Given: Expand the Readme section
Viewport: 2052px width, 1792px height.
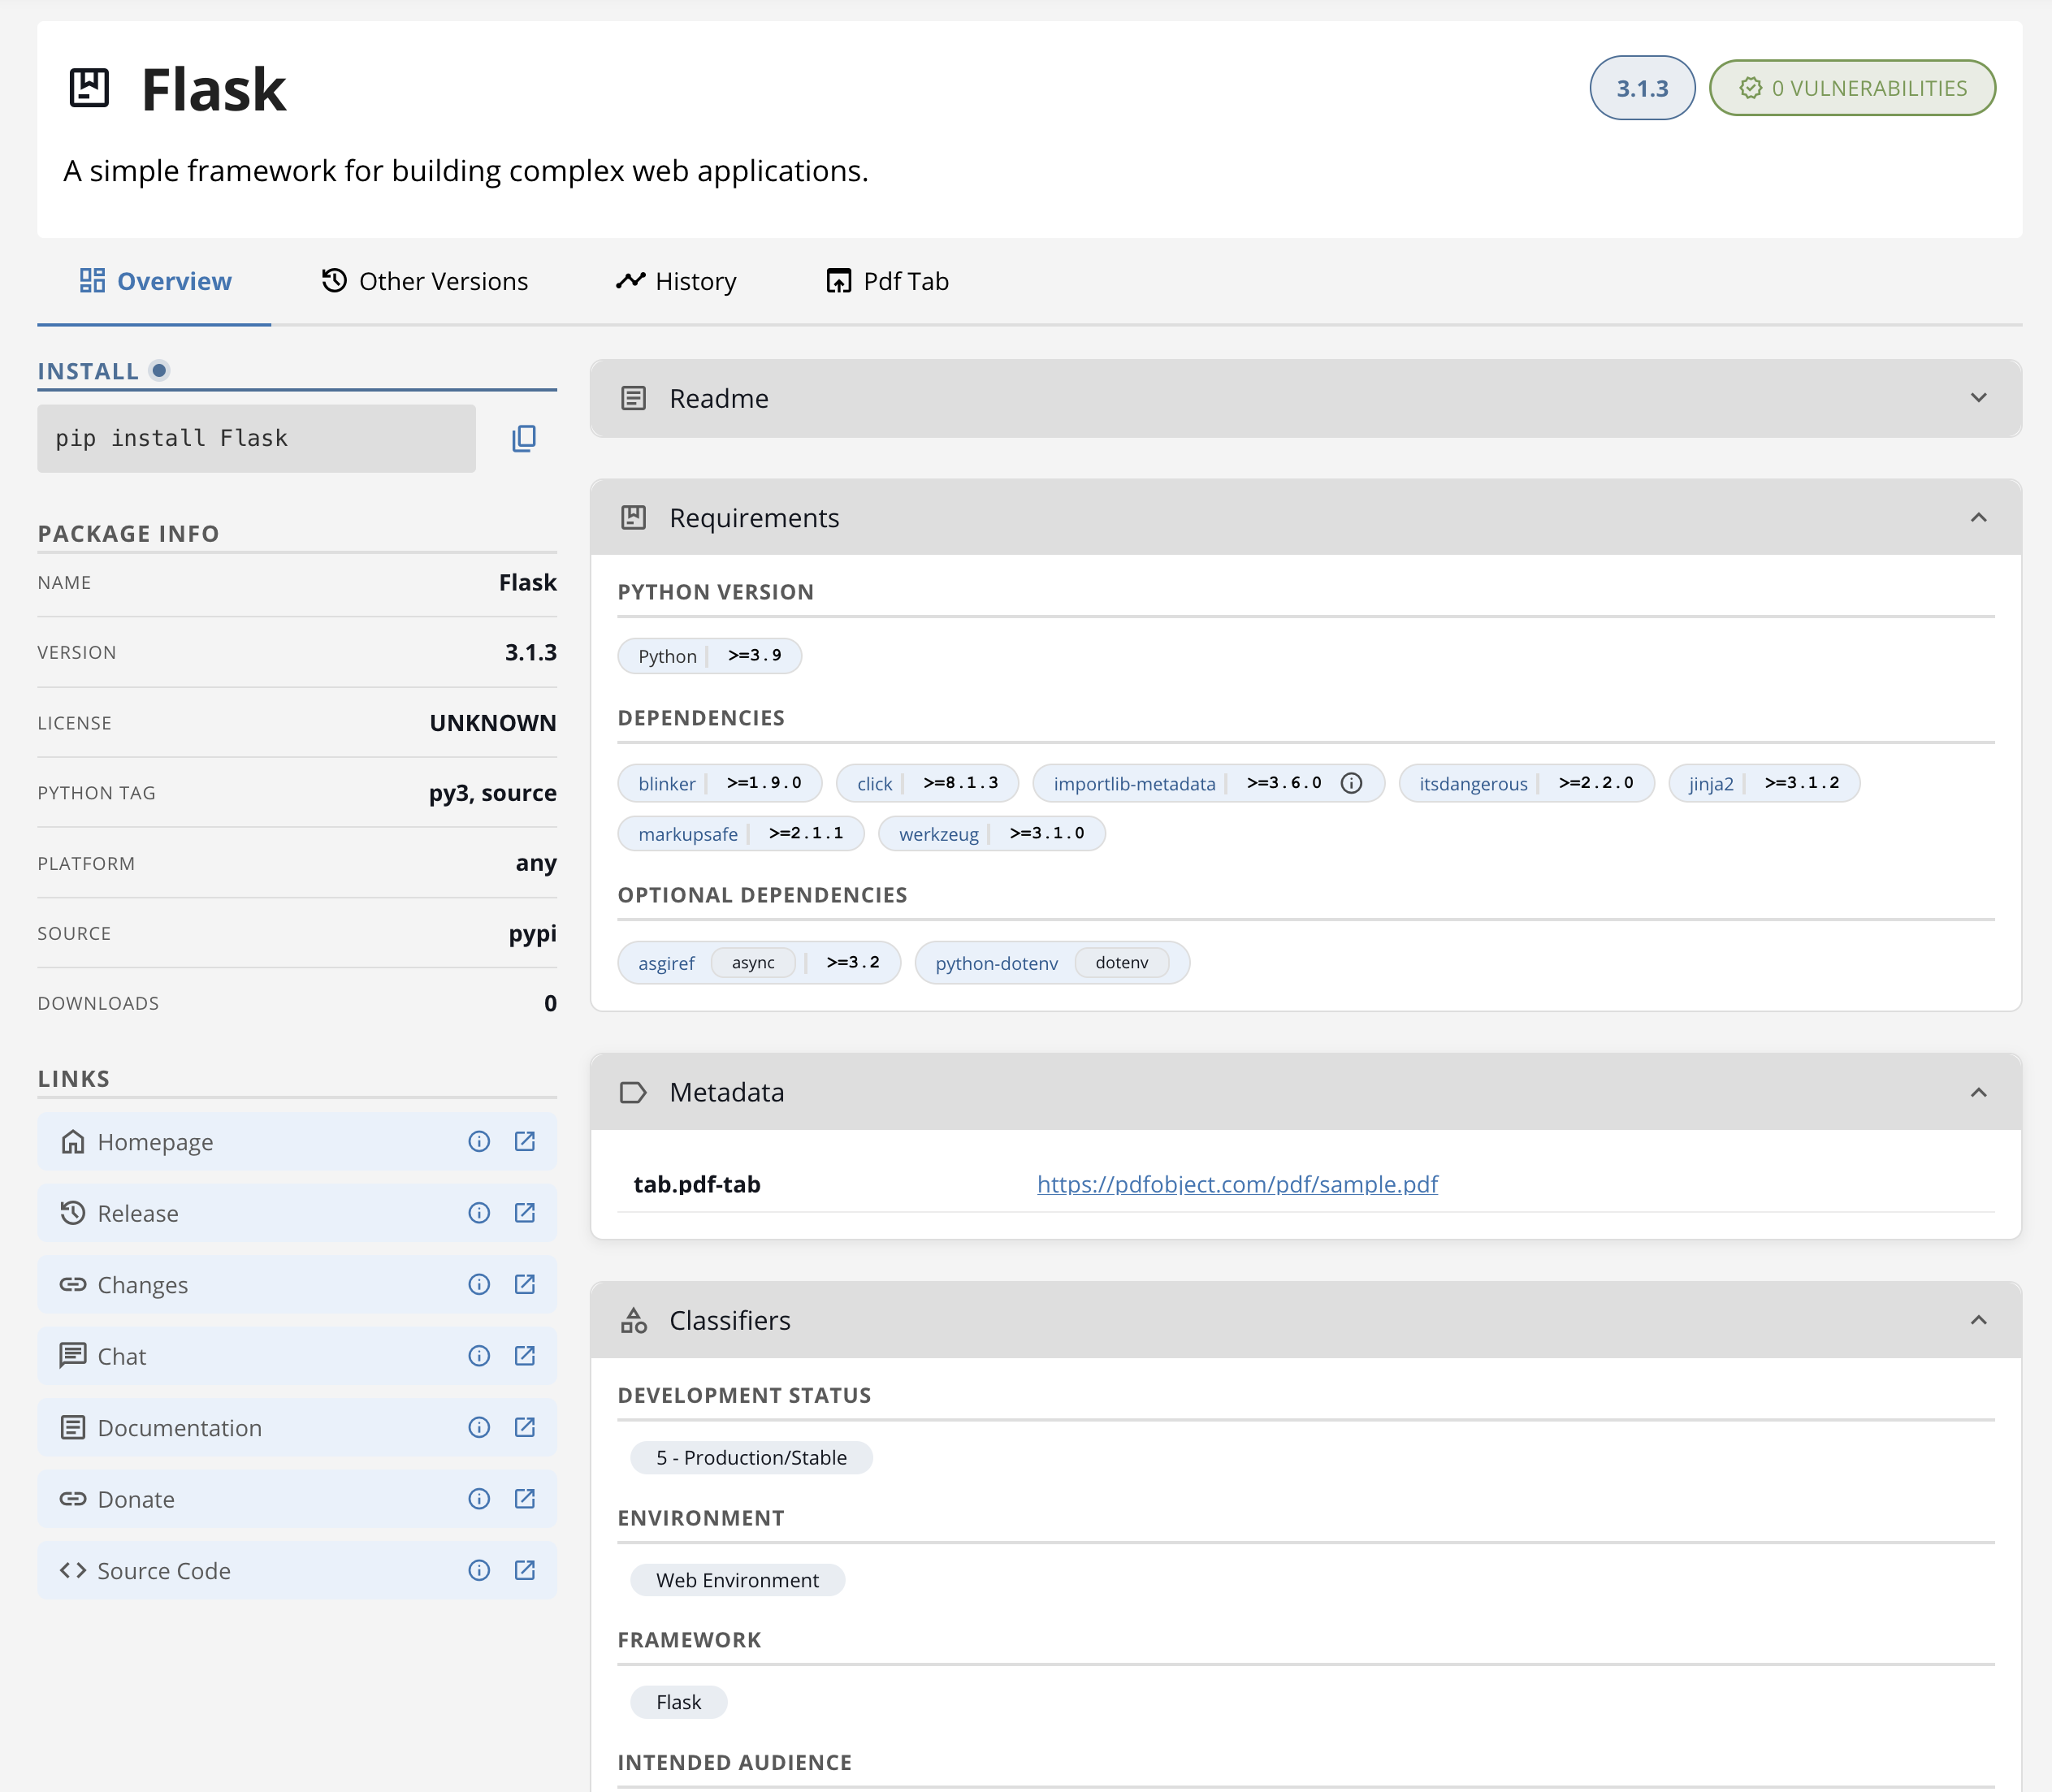Looking at the screenshot, I should click(1978, 398).
